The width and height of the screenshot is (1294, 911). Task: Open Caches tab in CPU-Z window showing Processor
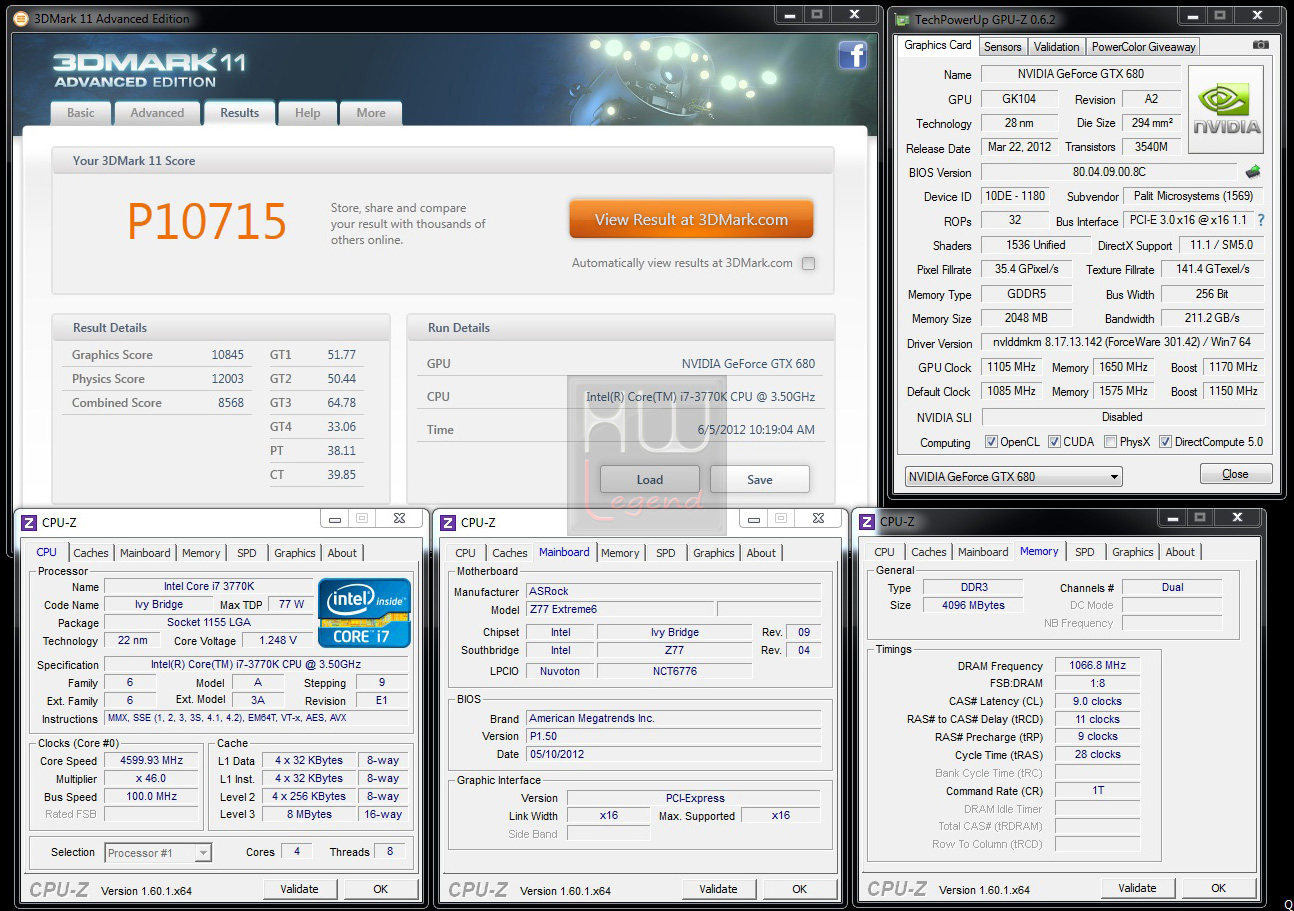click(x=91, y=553)
